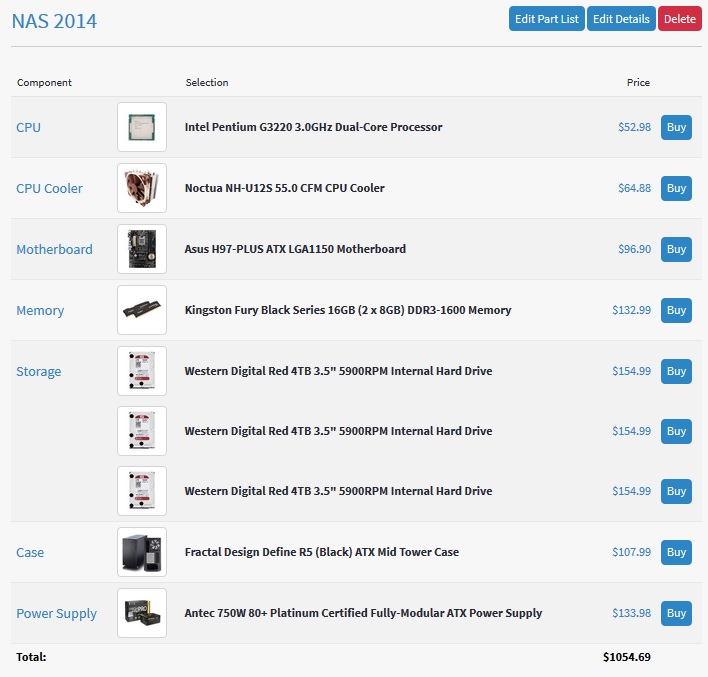Click the third Western Digital Red drive image
Viewport: 708px width, 677px height.
141,491
